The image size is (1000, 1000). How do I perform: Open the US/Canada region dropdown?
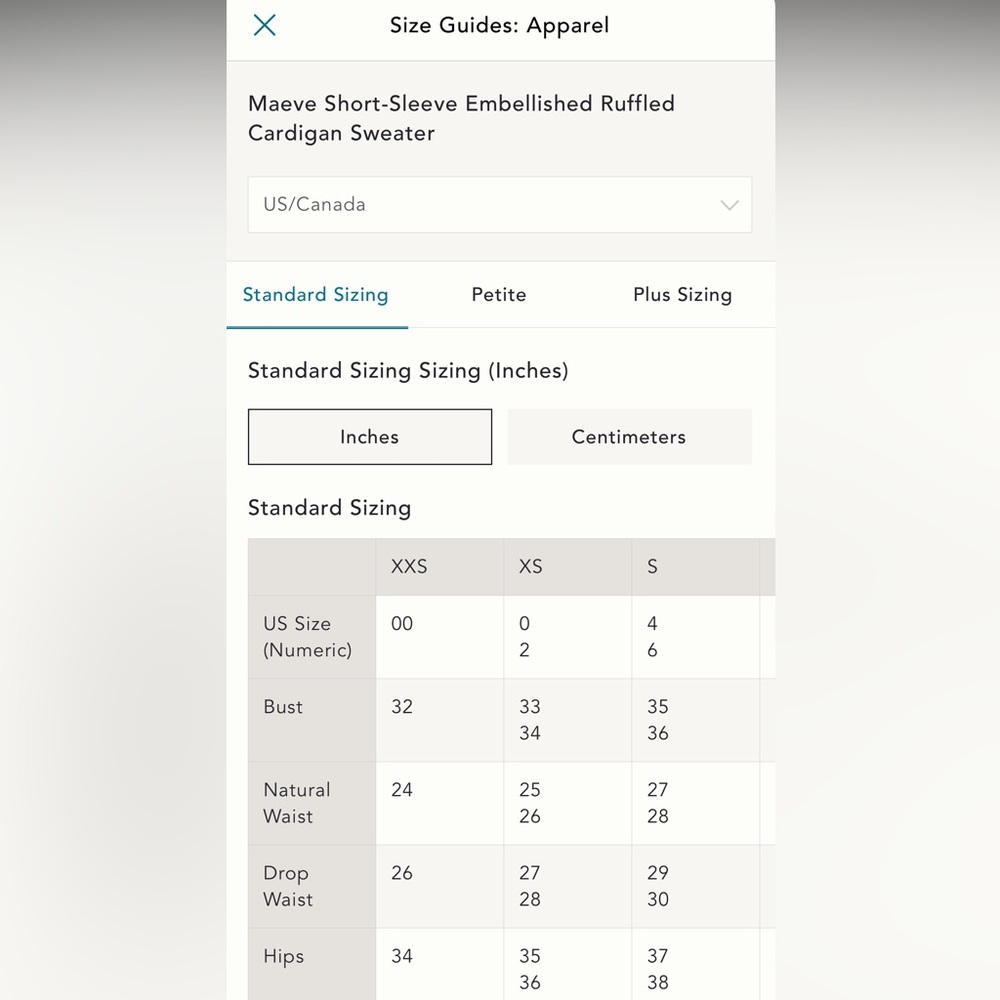[499, 205]
